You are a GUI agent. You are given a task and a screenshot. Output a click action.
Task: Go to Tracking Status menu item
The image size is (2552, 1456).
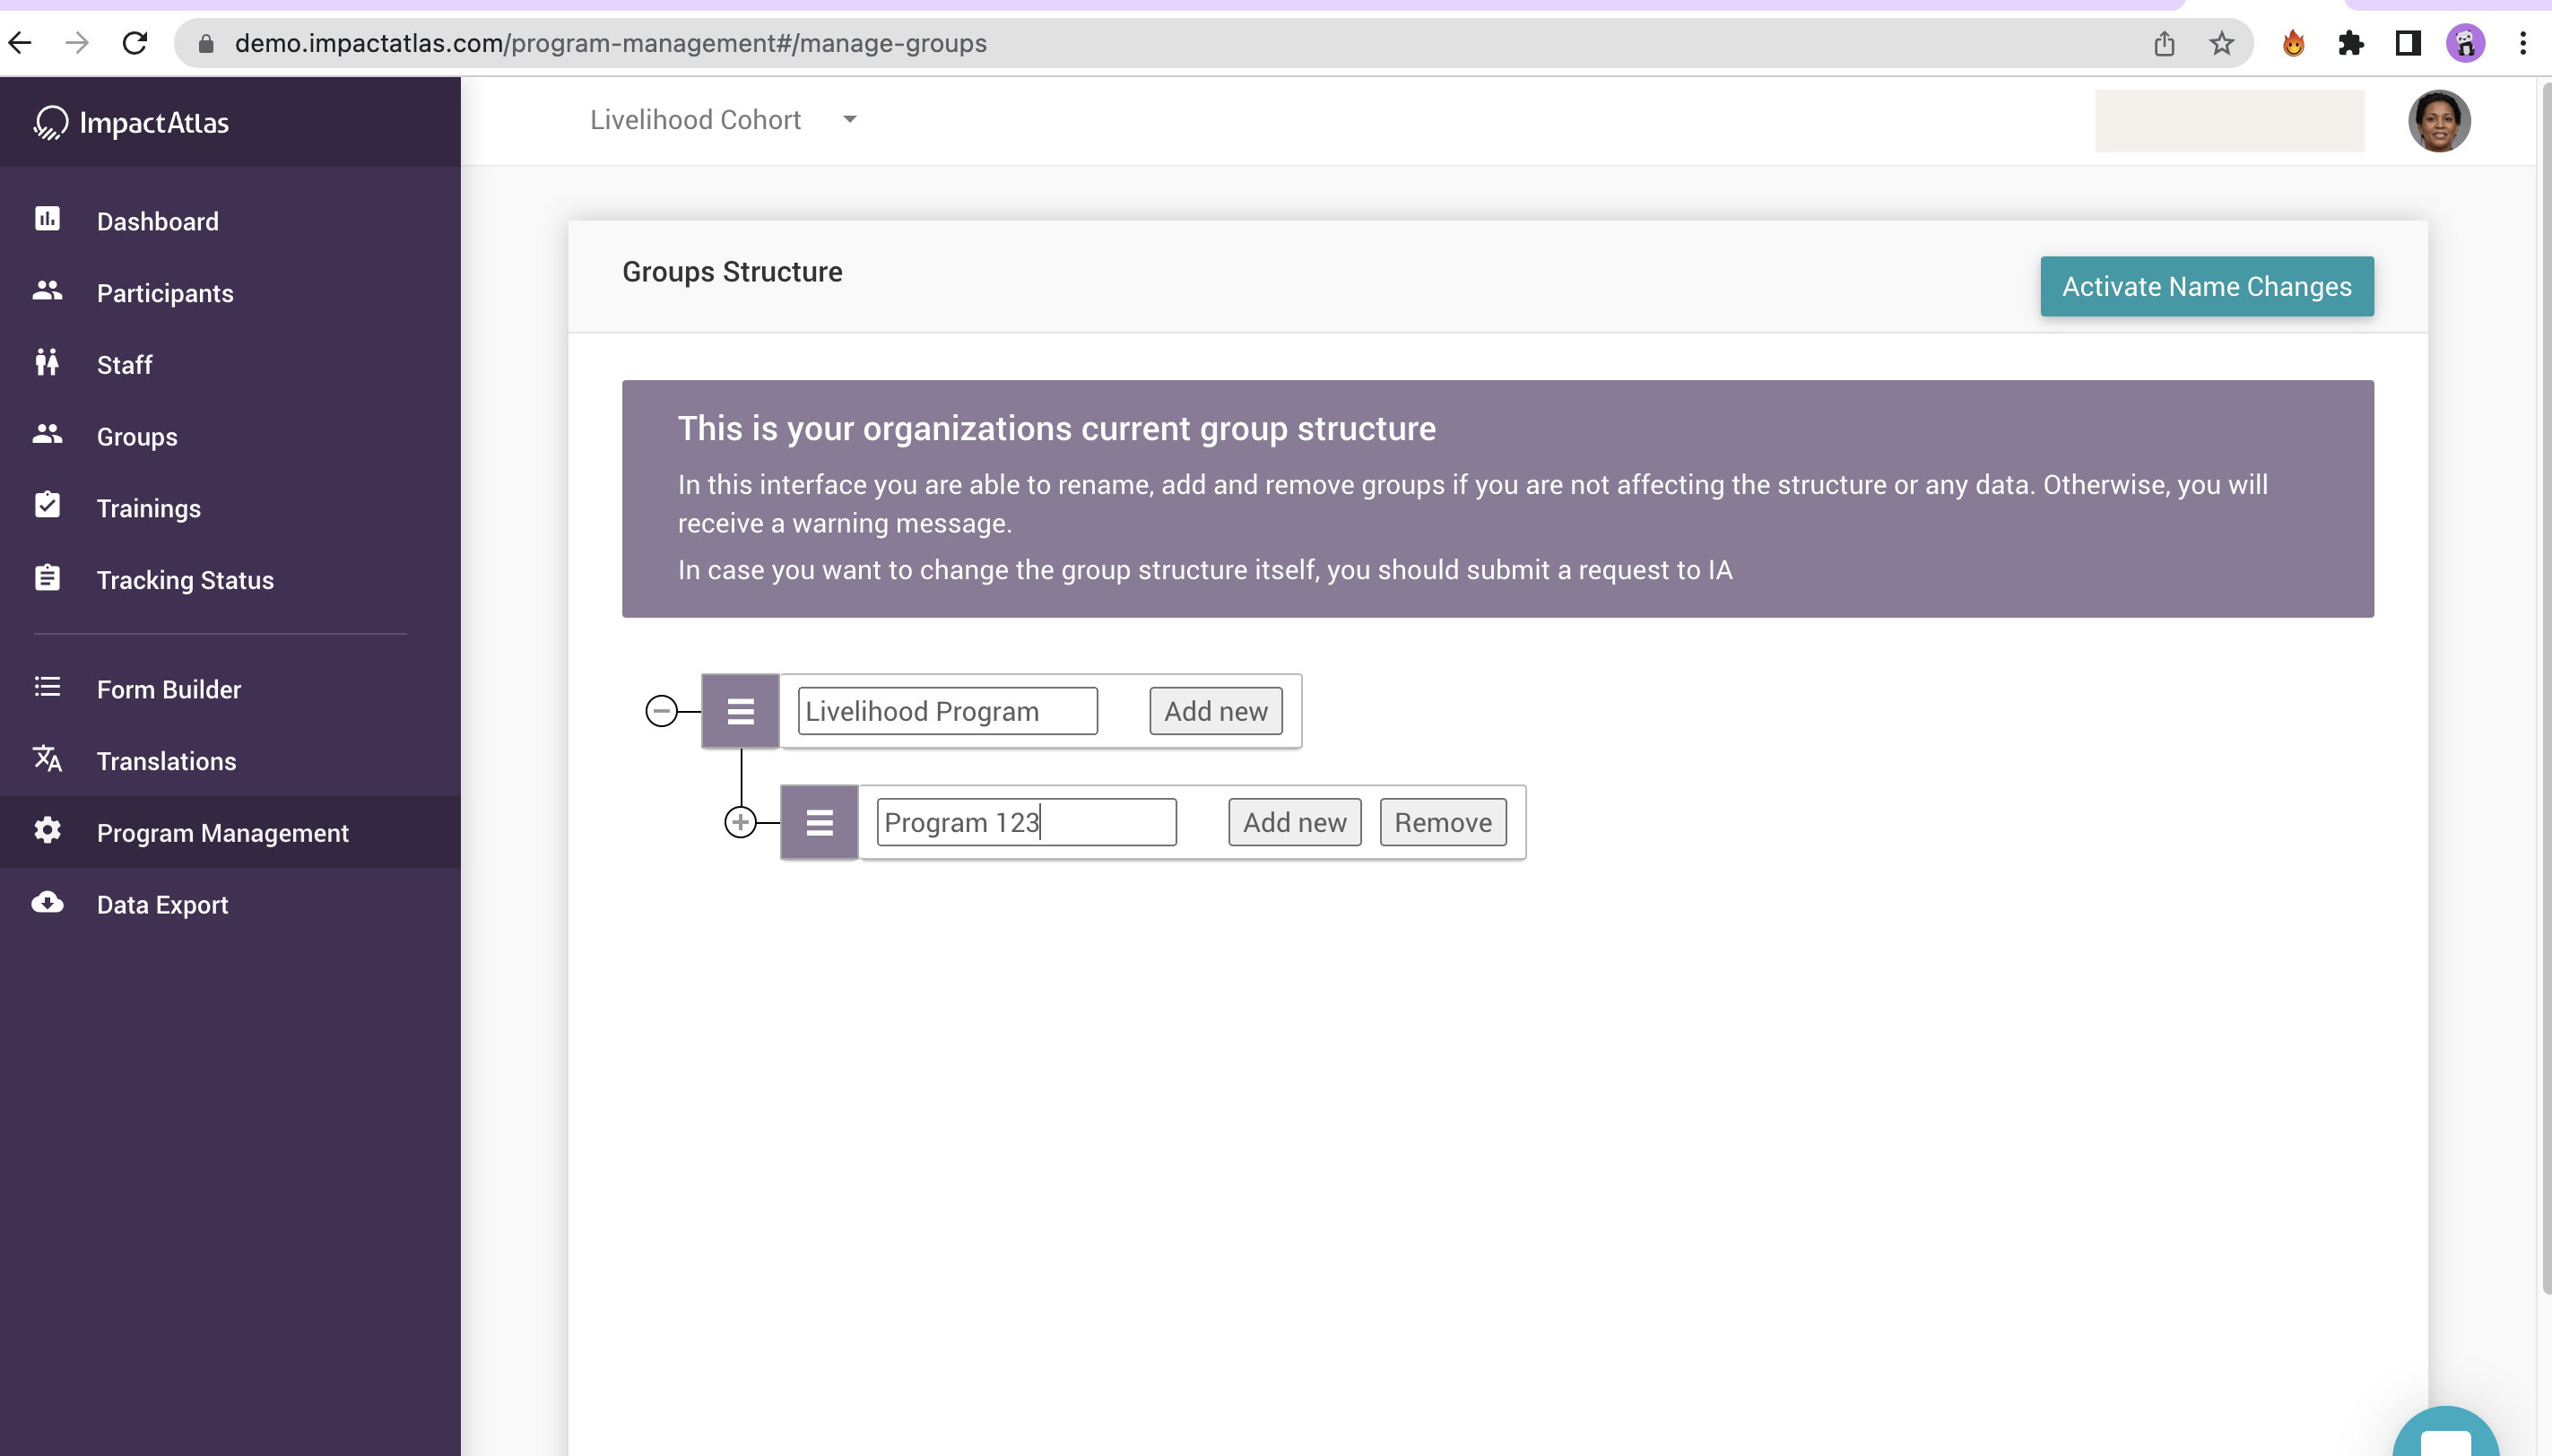(x=185, y=580)
